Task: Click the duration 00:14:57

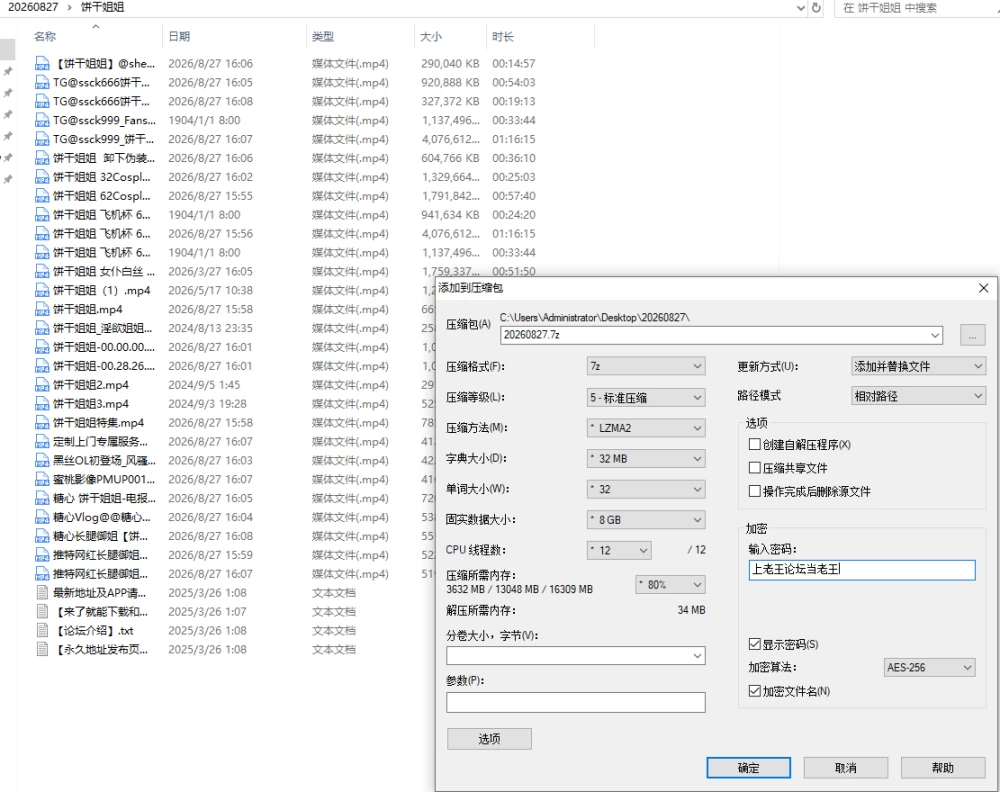Action: coord(513,64)
